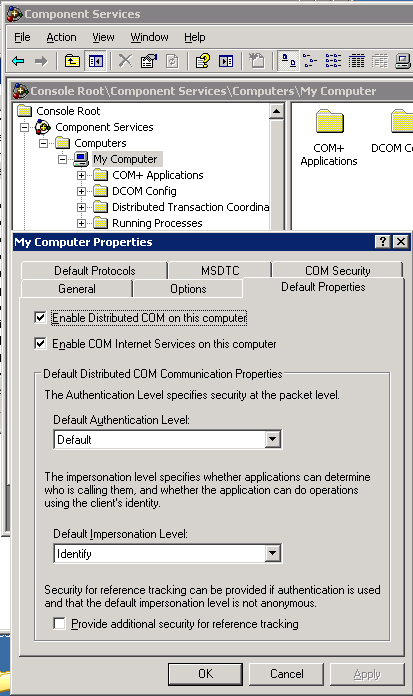Image resolution: width=413 pixels, height=696 pixels.
Task: Open COM+ Applications folder in right pane
Action: click(x=329, y=138)
